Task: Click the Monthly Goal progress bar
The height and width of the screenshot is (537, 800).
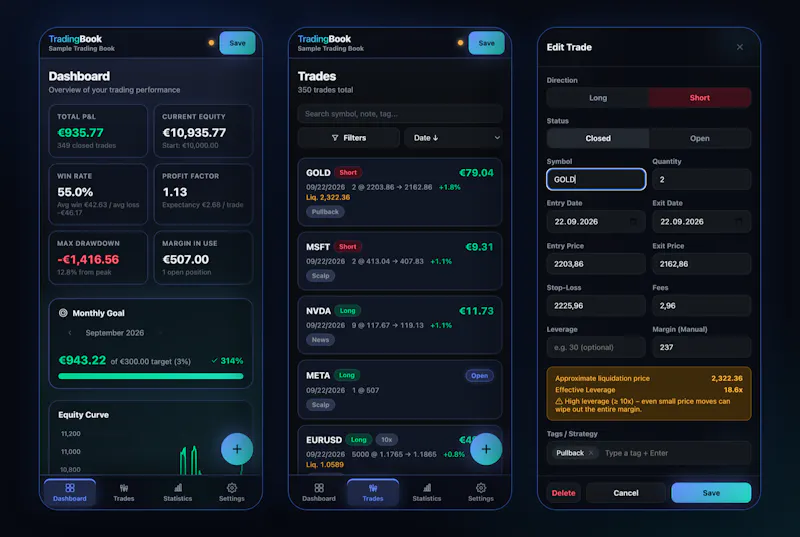Action: pos(151,376)
